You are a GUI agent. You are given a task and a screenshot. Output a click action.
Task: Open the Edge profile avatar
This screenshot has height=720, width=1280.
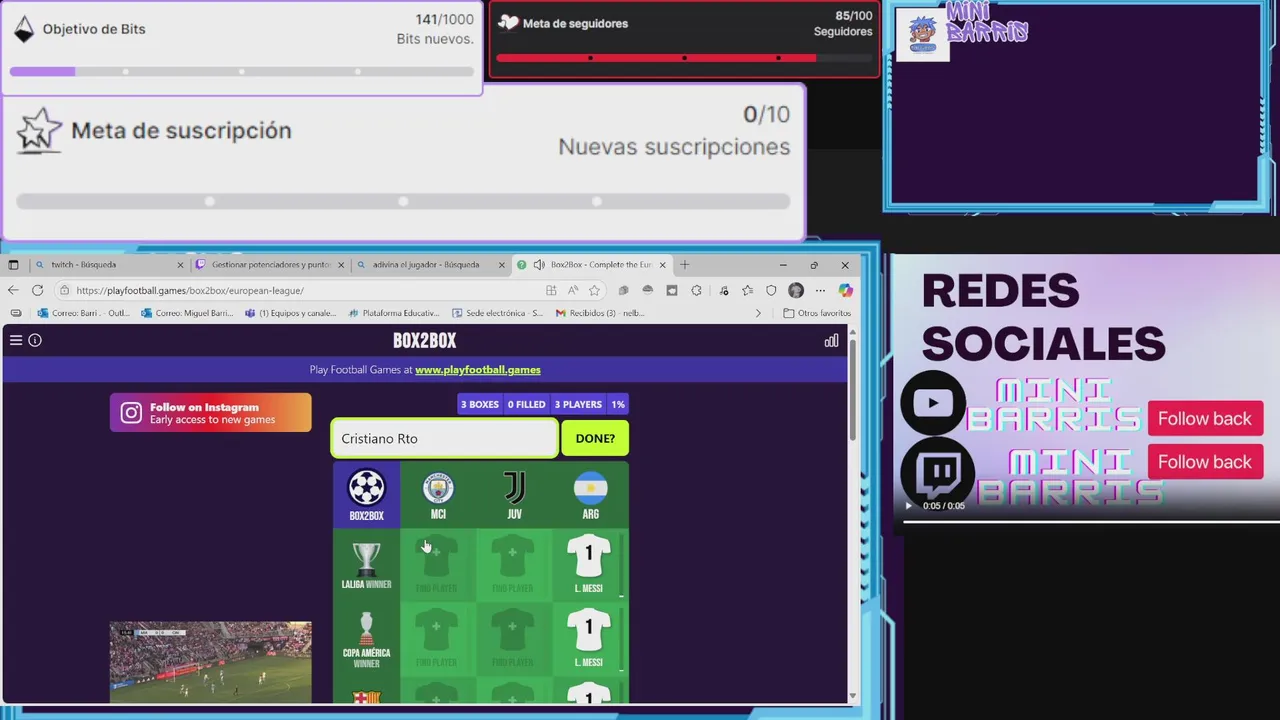pyautogui.click(x=796, y=290)
